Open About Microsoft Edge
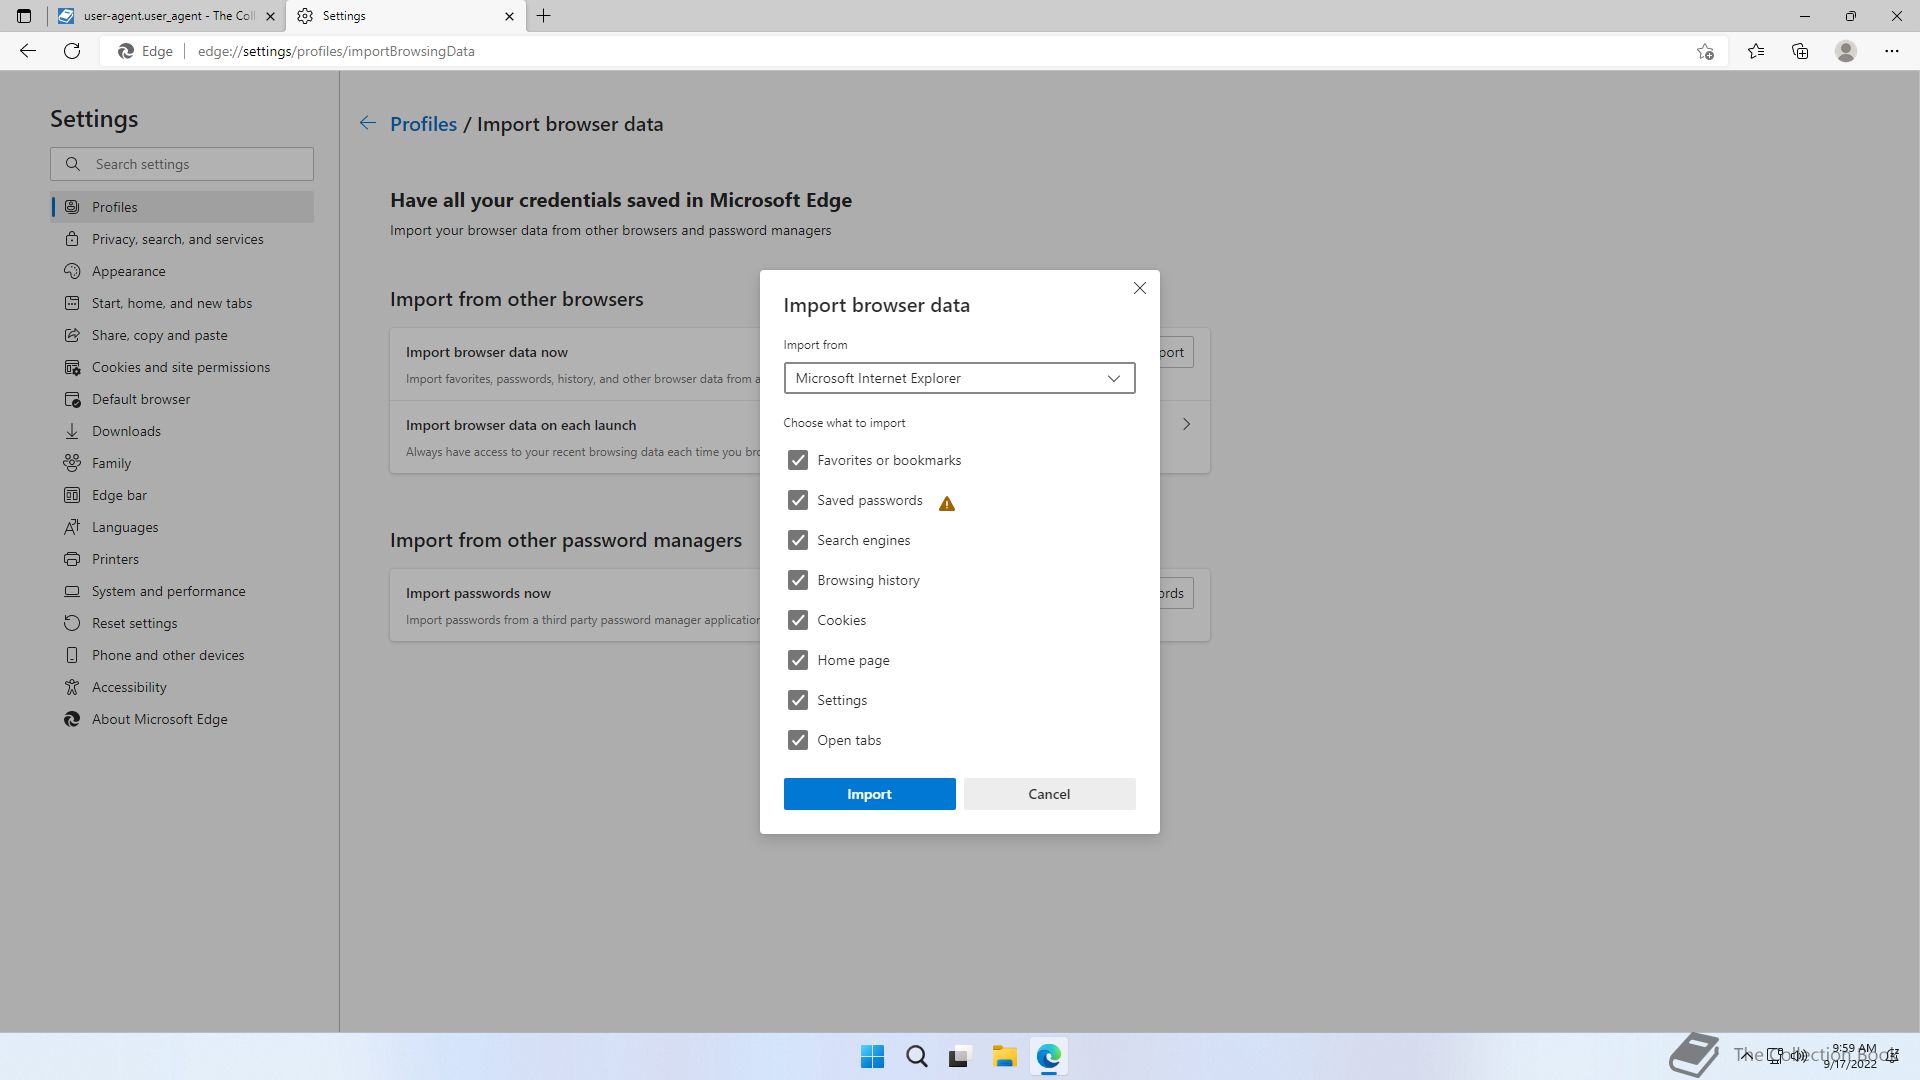Image resolution: width=1920 pixels, height=1080 pixels. click(x=182, y=719)
